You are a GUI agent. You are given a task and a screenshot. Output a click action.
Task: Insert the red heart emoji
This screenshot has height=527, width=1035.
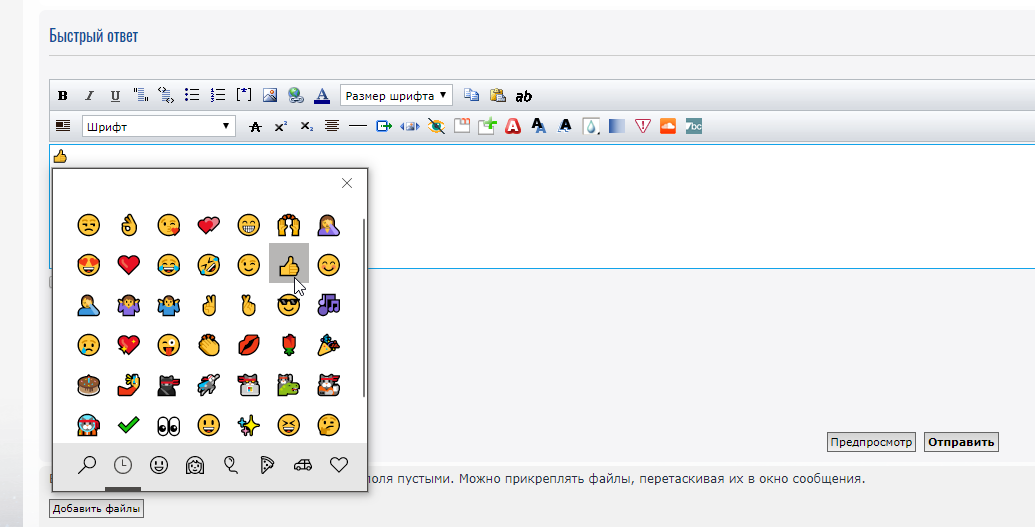coord(129,265)
